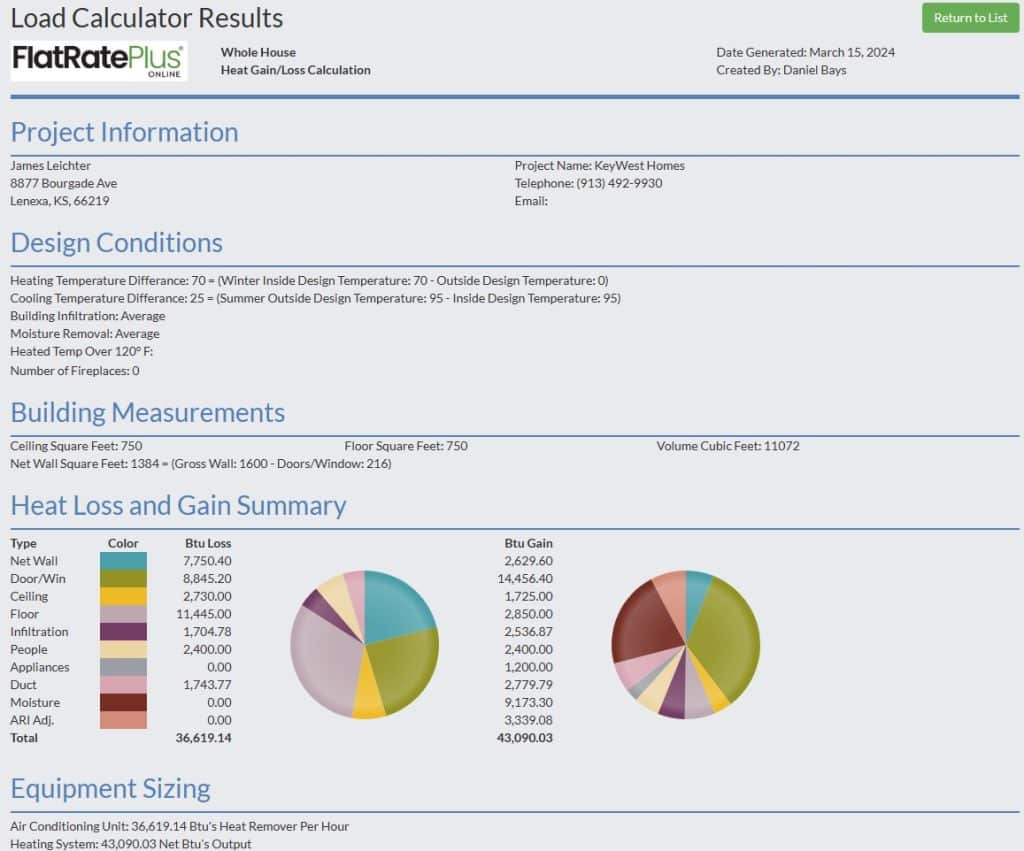Click the Heat Loss and Gain Summary heading
The width and height of the screenshot is (1024, 851).
tap(178, 506)
